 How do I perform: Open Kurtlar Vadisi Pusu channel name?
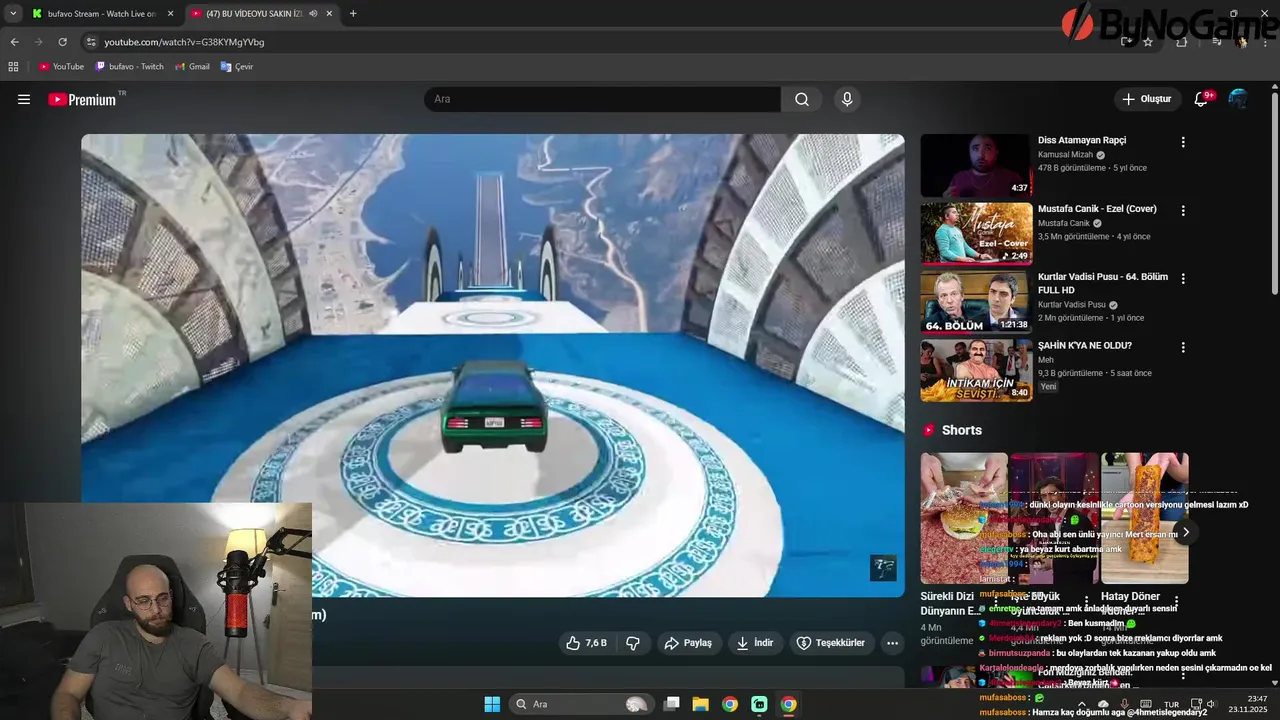(x=1072, y=305)
